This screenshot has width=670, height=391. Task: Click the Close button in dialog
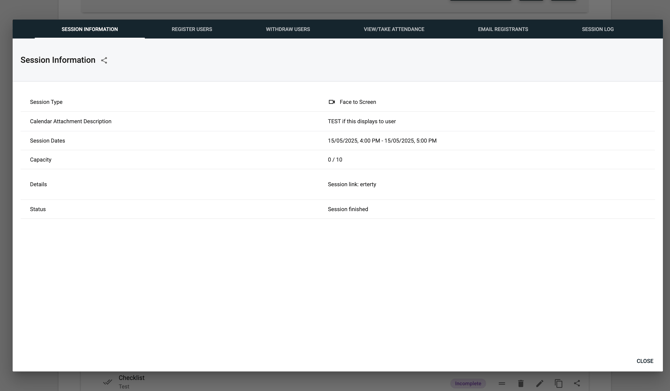pos(645,361)
